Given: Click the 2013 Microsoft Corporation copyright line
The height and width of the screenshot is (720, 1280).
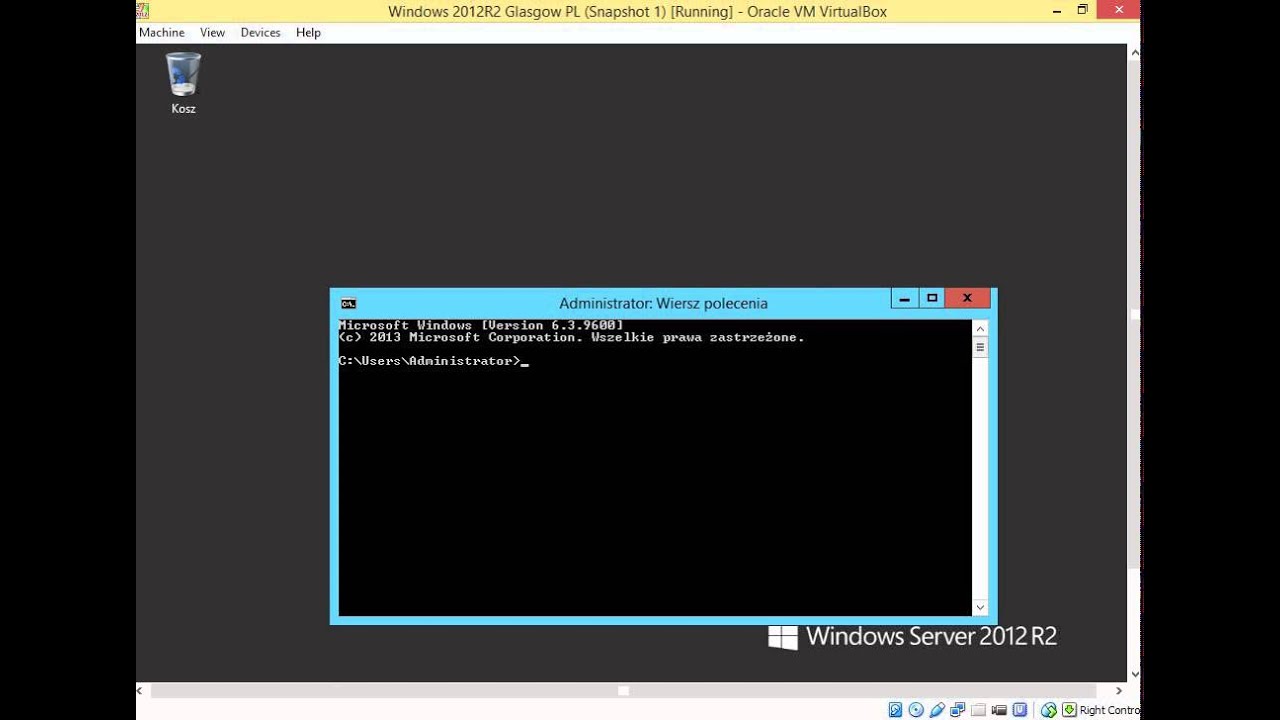Looking at the screenshot, I should point(572,338).
